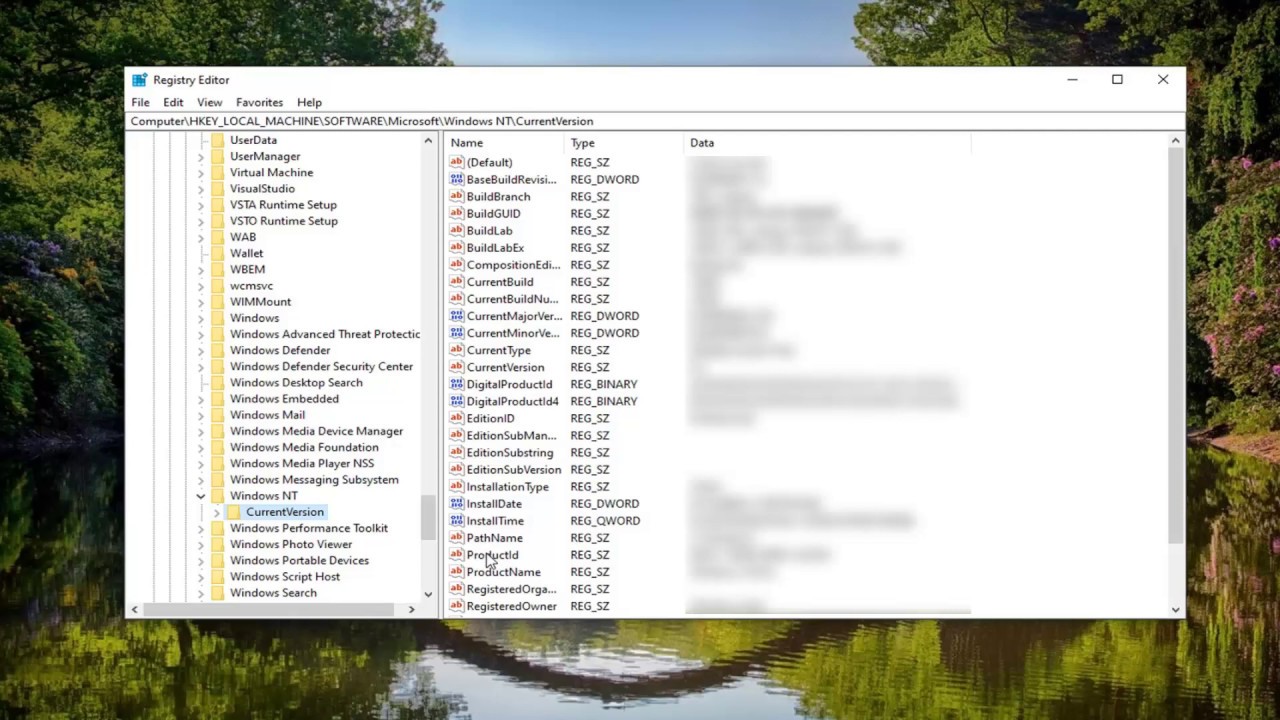Click the registry path address bar

click(x=656, y=121)
